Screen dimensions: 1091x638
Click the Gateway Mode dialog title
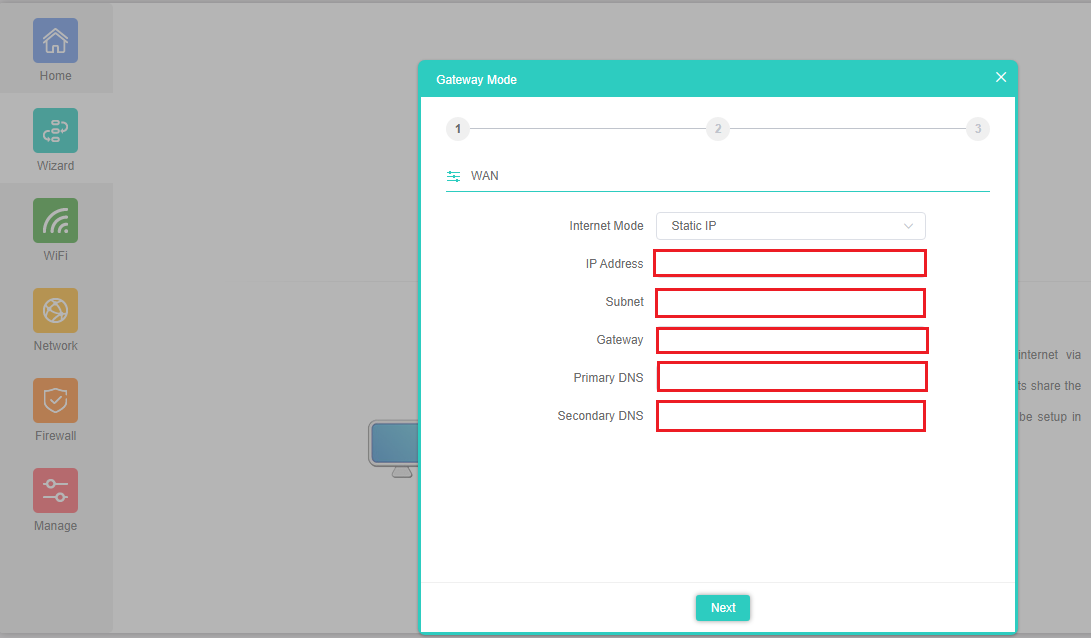(477, 80)
